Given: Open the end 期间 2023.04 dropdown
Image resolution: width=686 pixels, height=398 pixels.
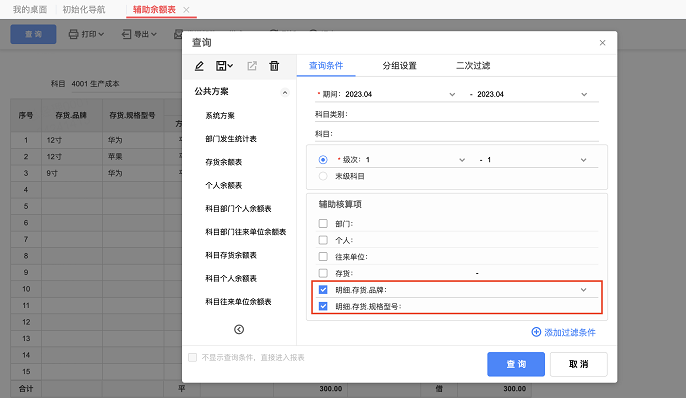Looking at the screenshot, I should 584,94.
